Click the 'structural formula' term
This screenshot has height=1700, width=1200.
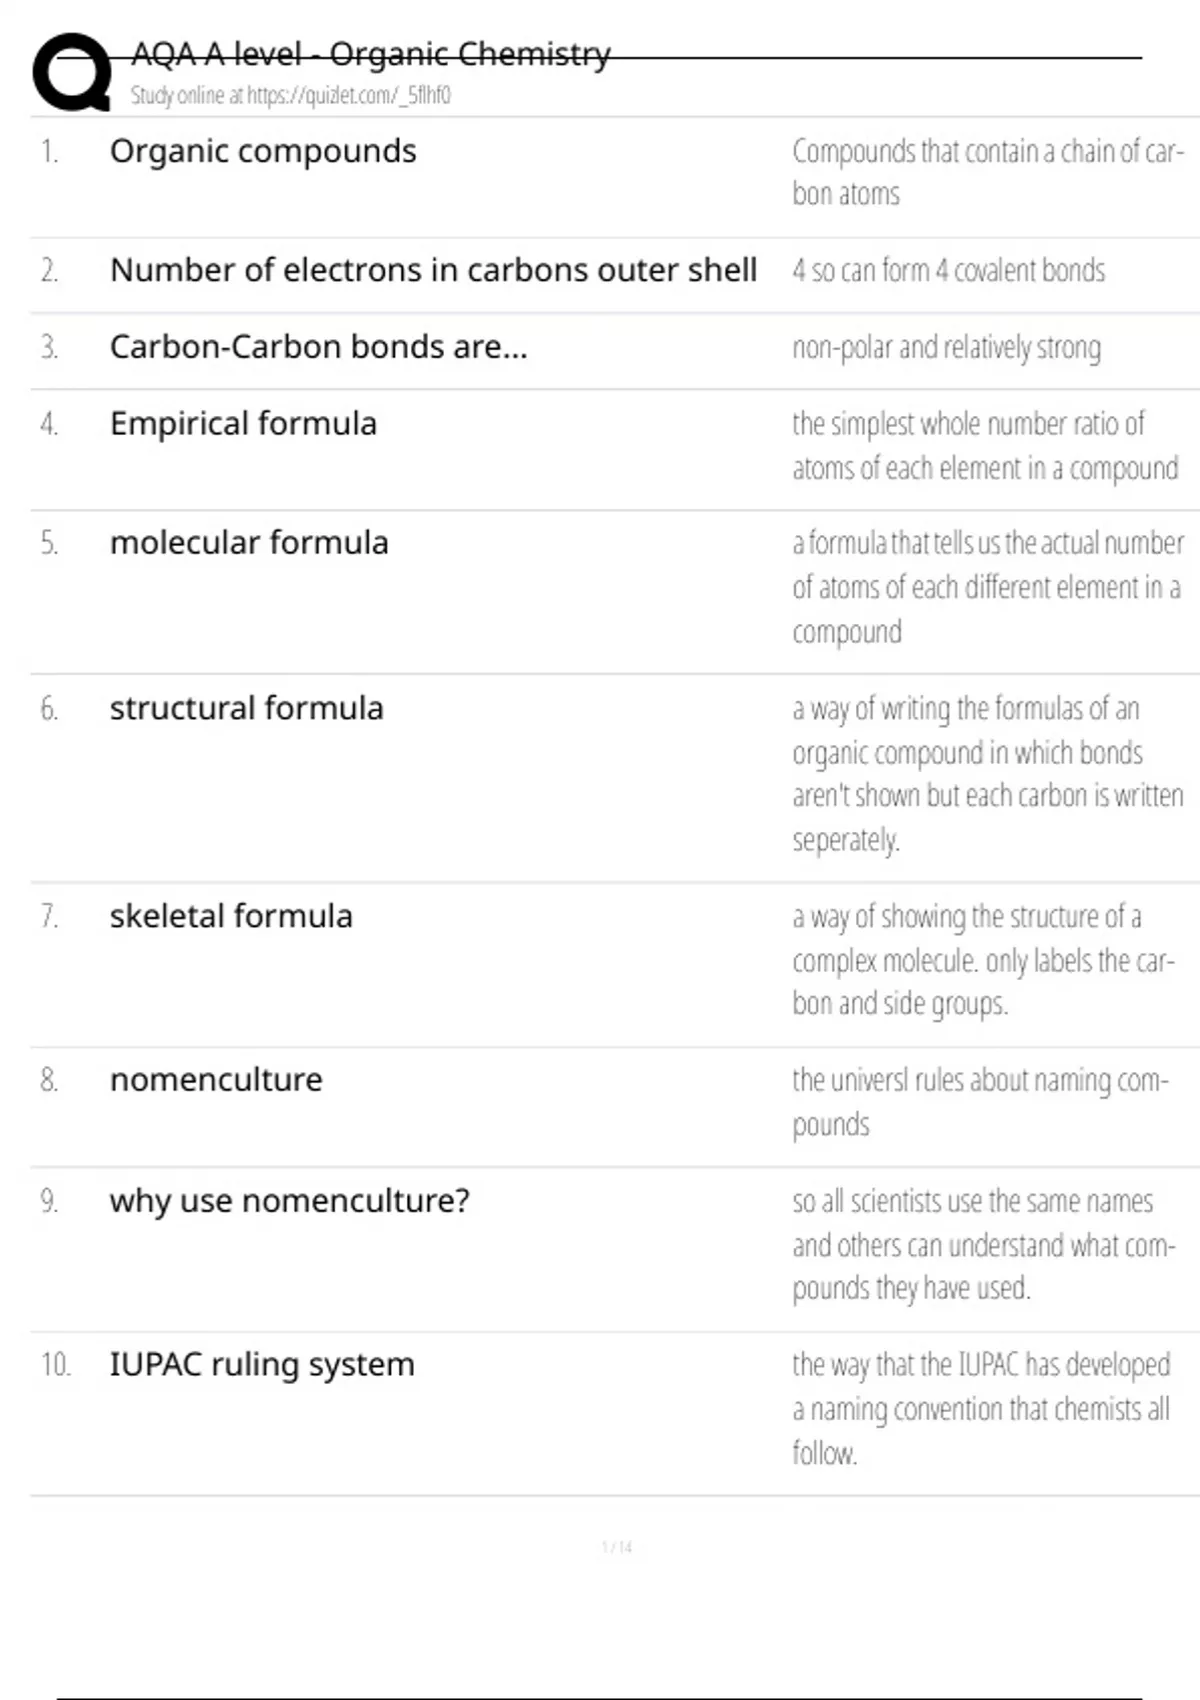point(246,709)
